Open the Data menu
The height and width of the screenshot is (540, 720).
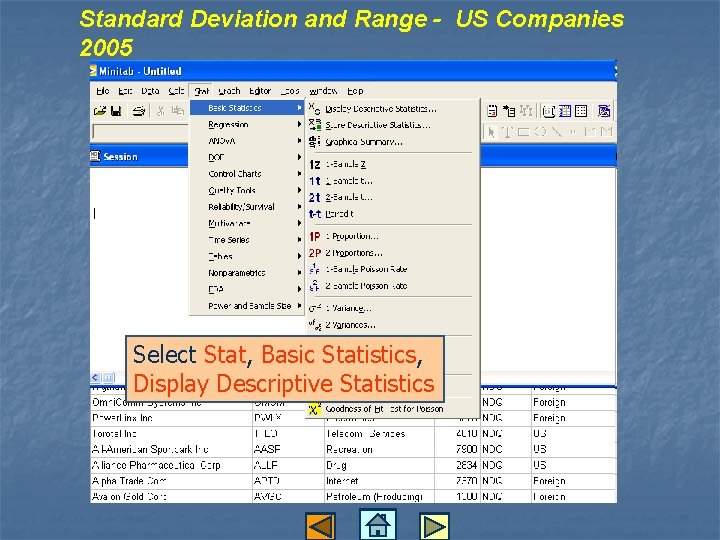tap(150, 91)
